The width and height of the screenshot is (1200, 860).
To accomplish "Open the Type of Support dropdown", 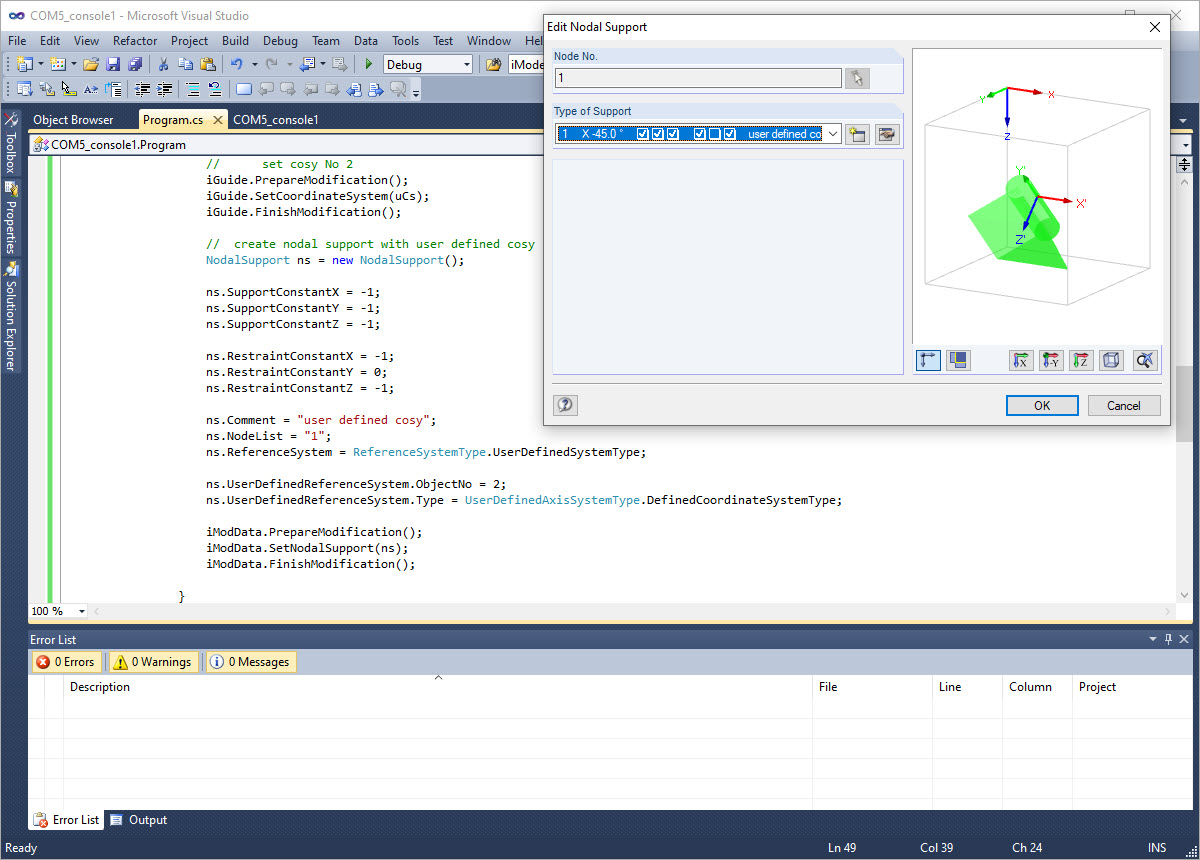I will point(831,133).
